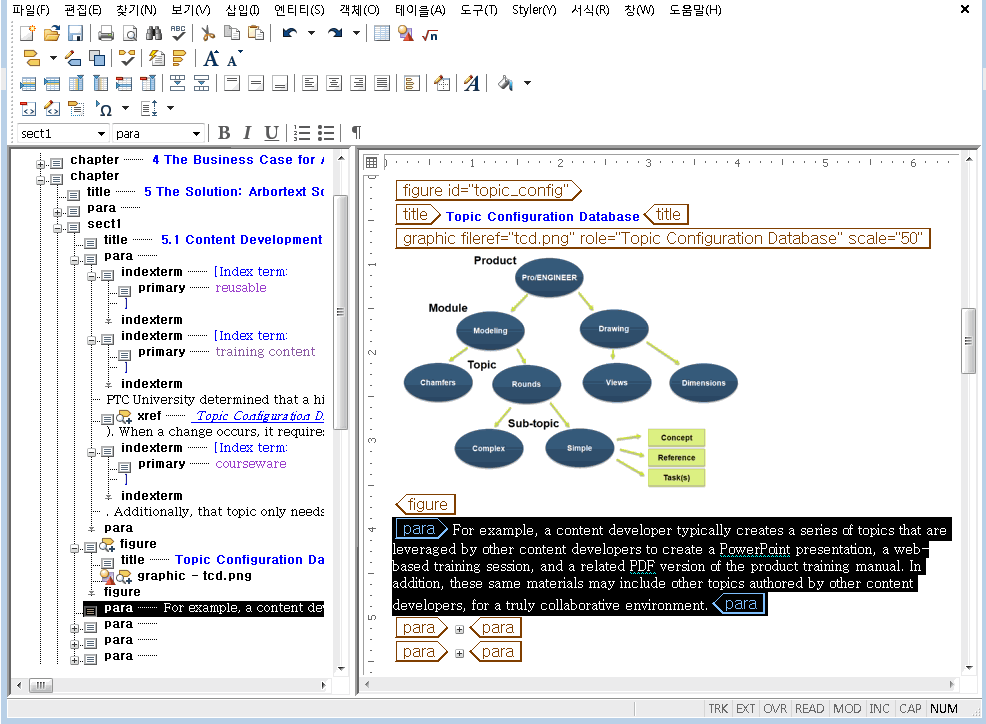
Task: Click the paint bucket fill icon
Action: (x=506, y=83)
